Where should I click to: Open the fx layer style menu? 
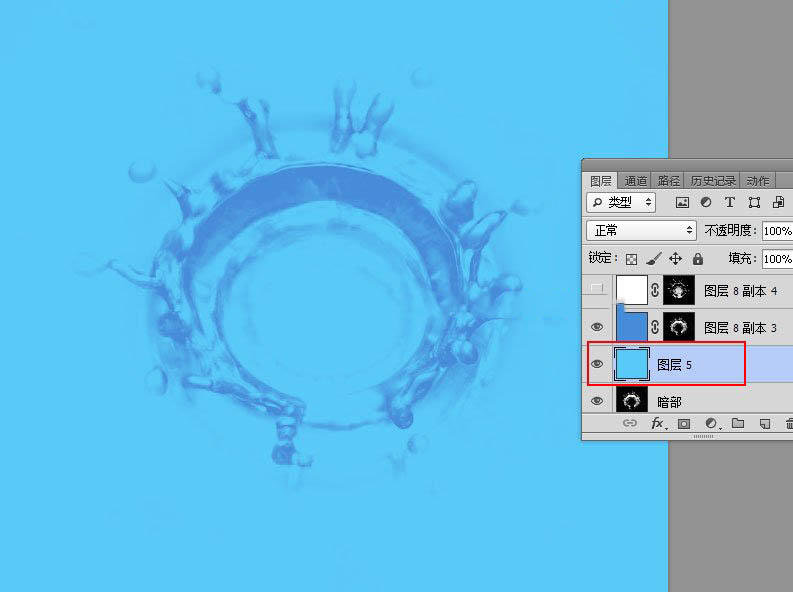(x=657, y=424)
